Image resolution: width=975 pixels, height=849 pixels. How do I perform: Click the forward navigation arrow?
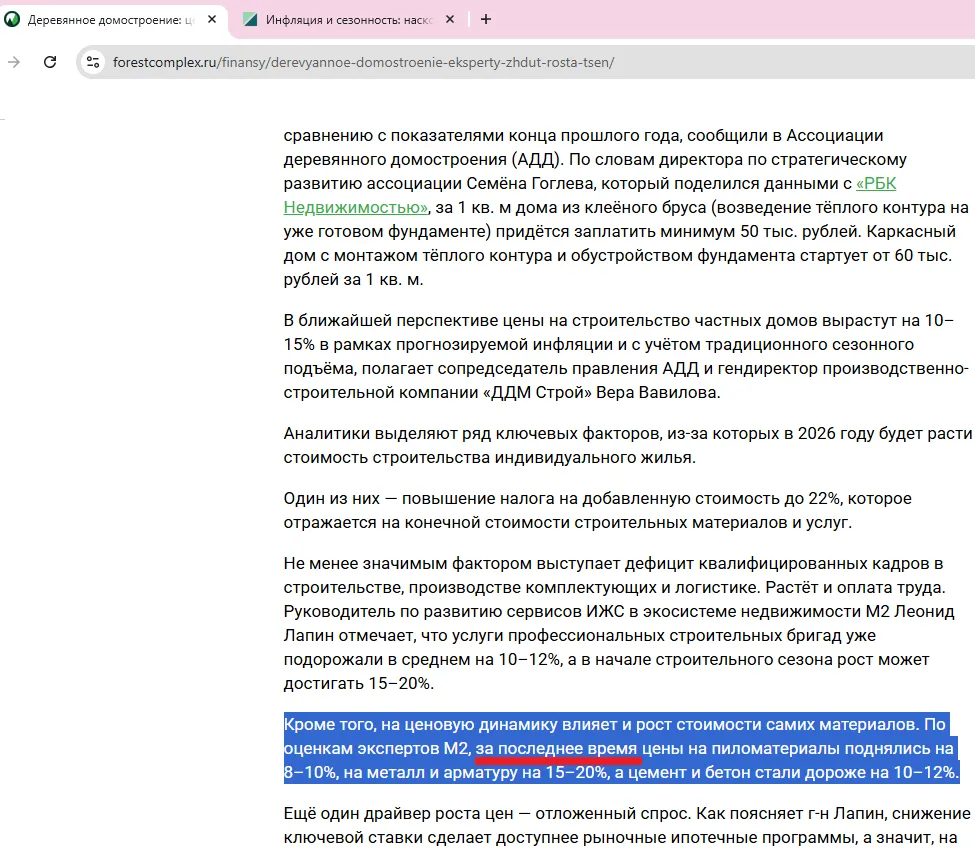coord(14,62)
